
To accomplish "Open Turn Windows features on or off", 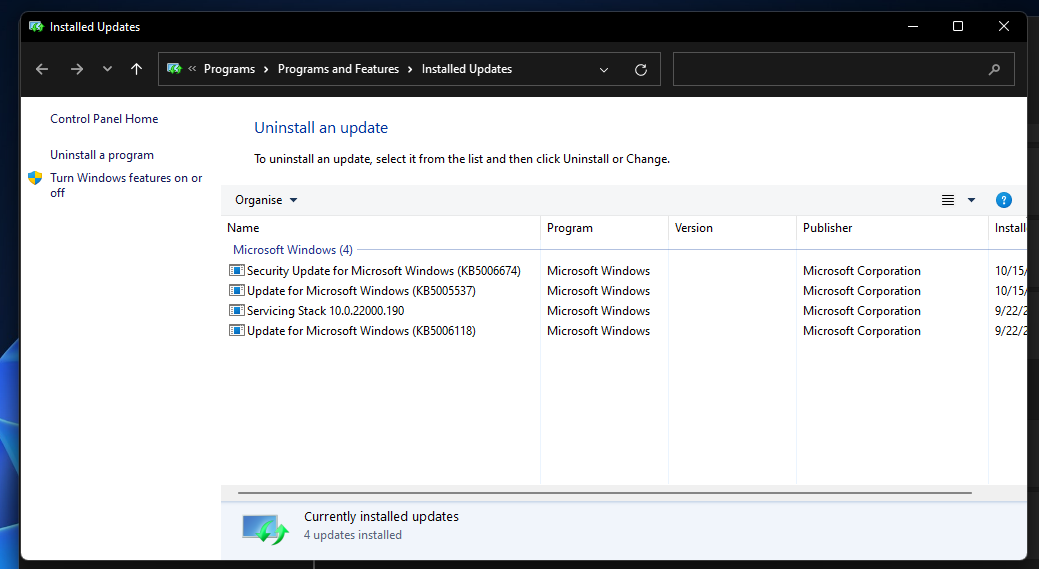I will point(126,185).
